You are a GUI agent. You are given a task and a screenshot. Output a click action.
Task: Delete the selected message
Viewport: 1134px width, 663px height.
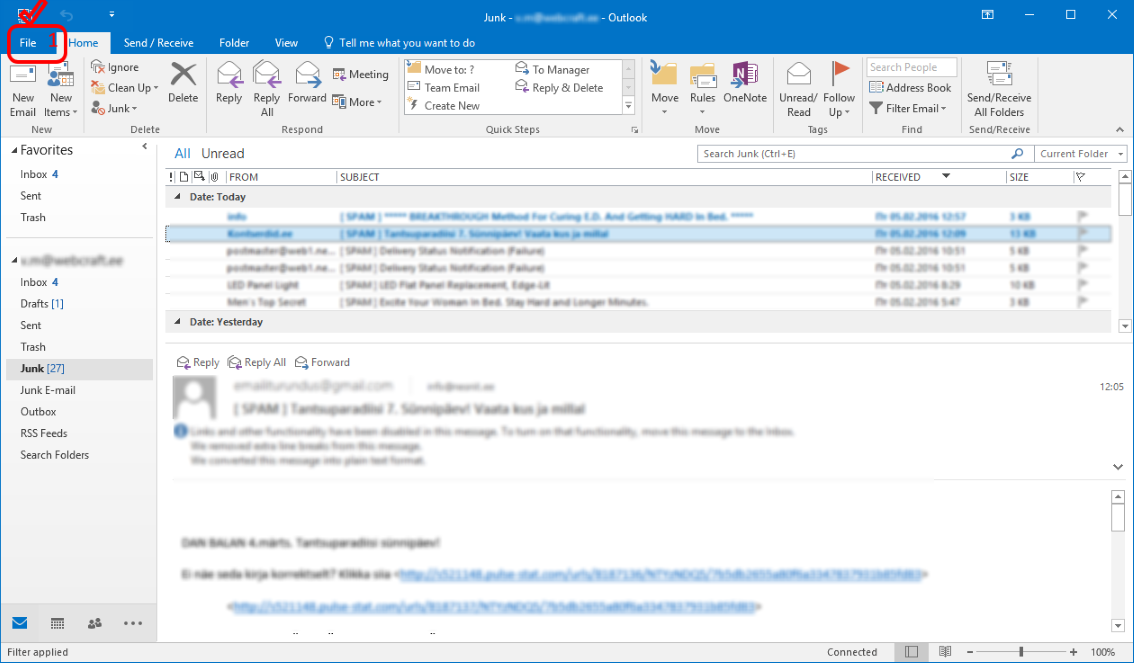tap(183, 83)
